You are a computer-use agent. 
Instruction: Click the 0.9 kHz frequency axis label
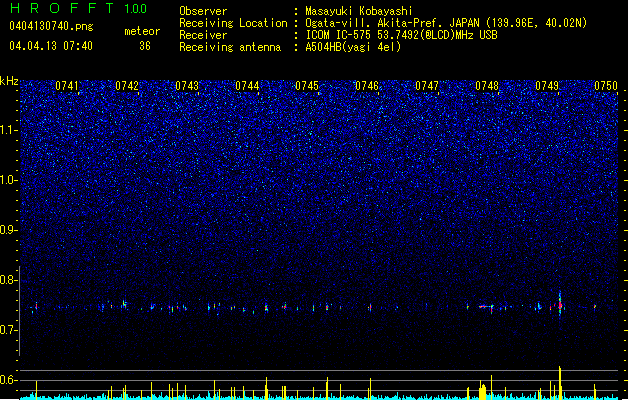[x=9, y=230]
